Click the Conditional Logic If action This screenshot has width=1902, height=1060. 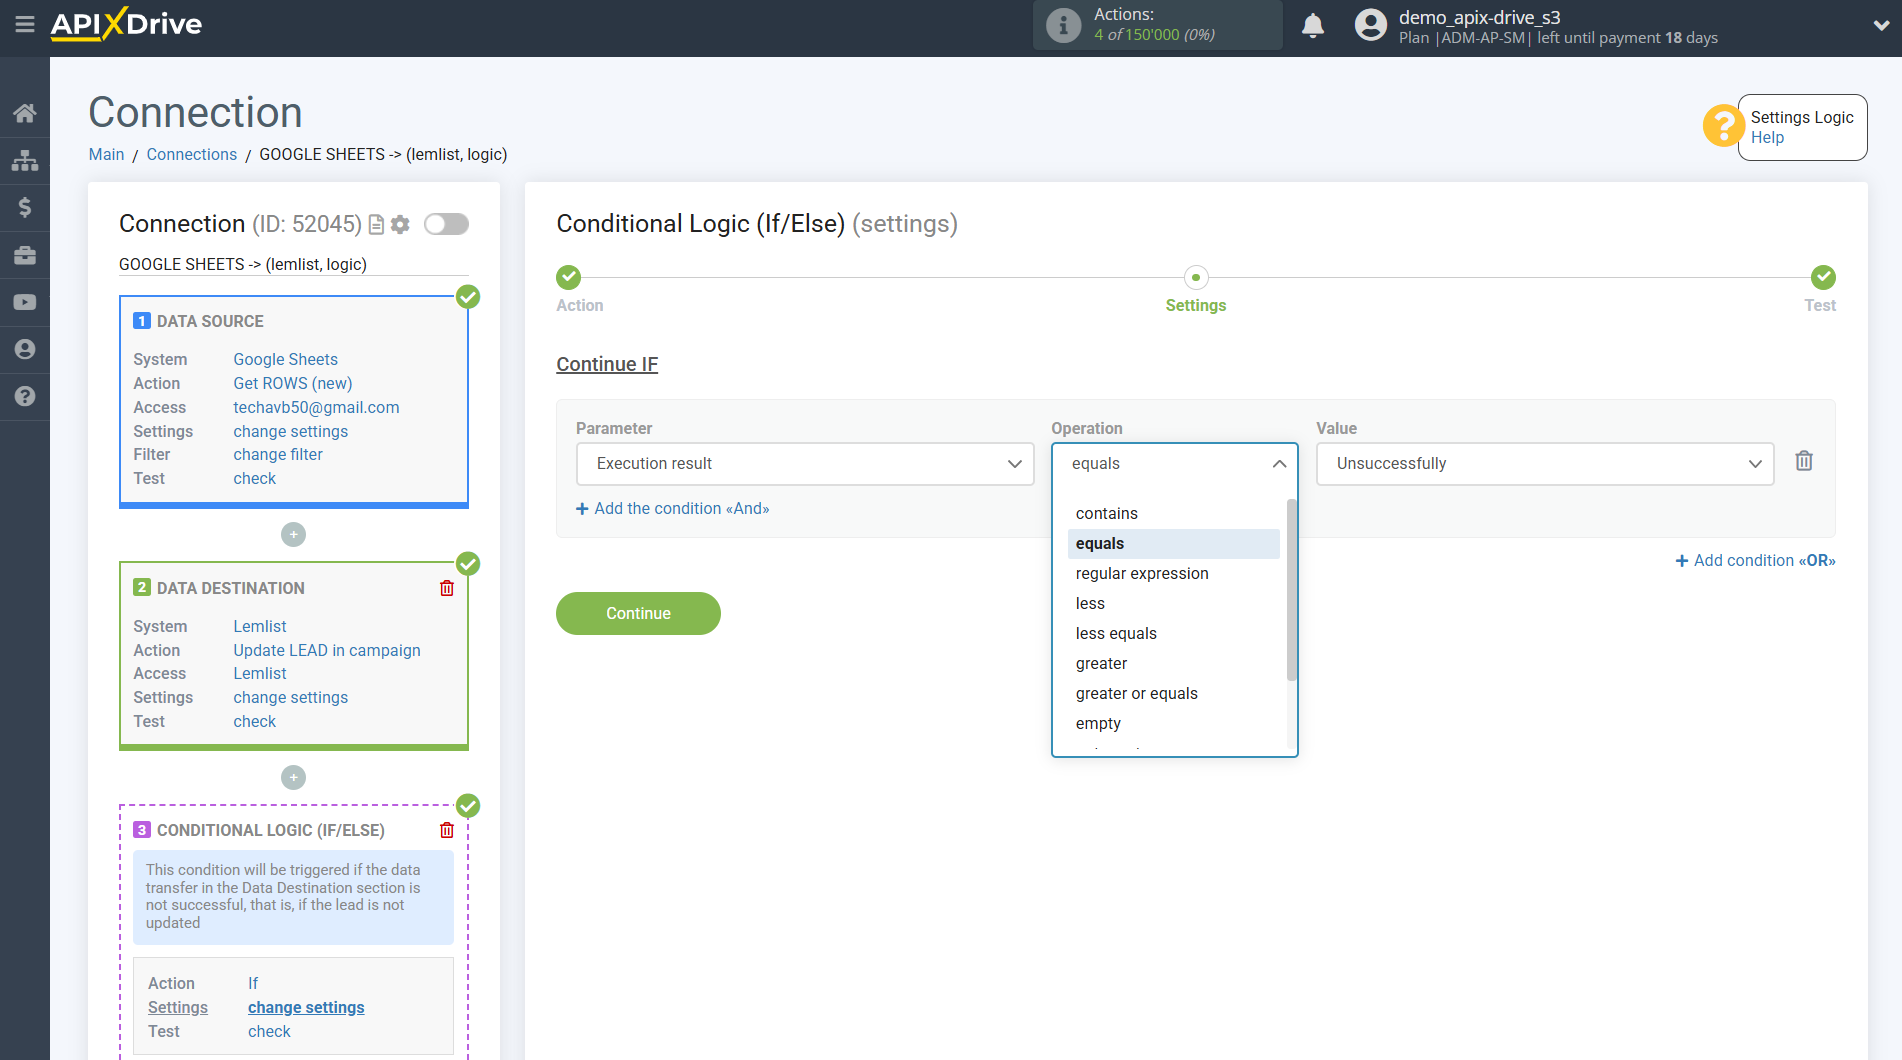click(253, 983)
